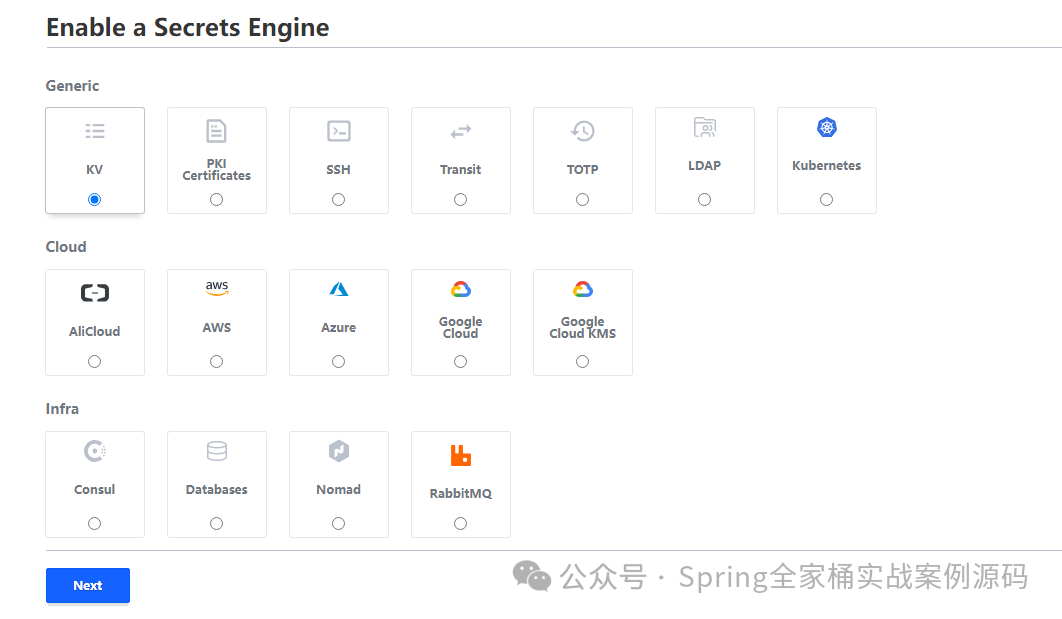Select the Google Cloud radio button
Image resolution: width=1062 pixels, height=619 pixels.
click(461, 362)
